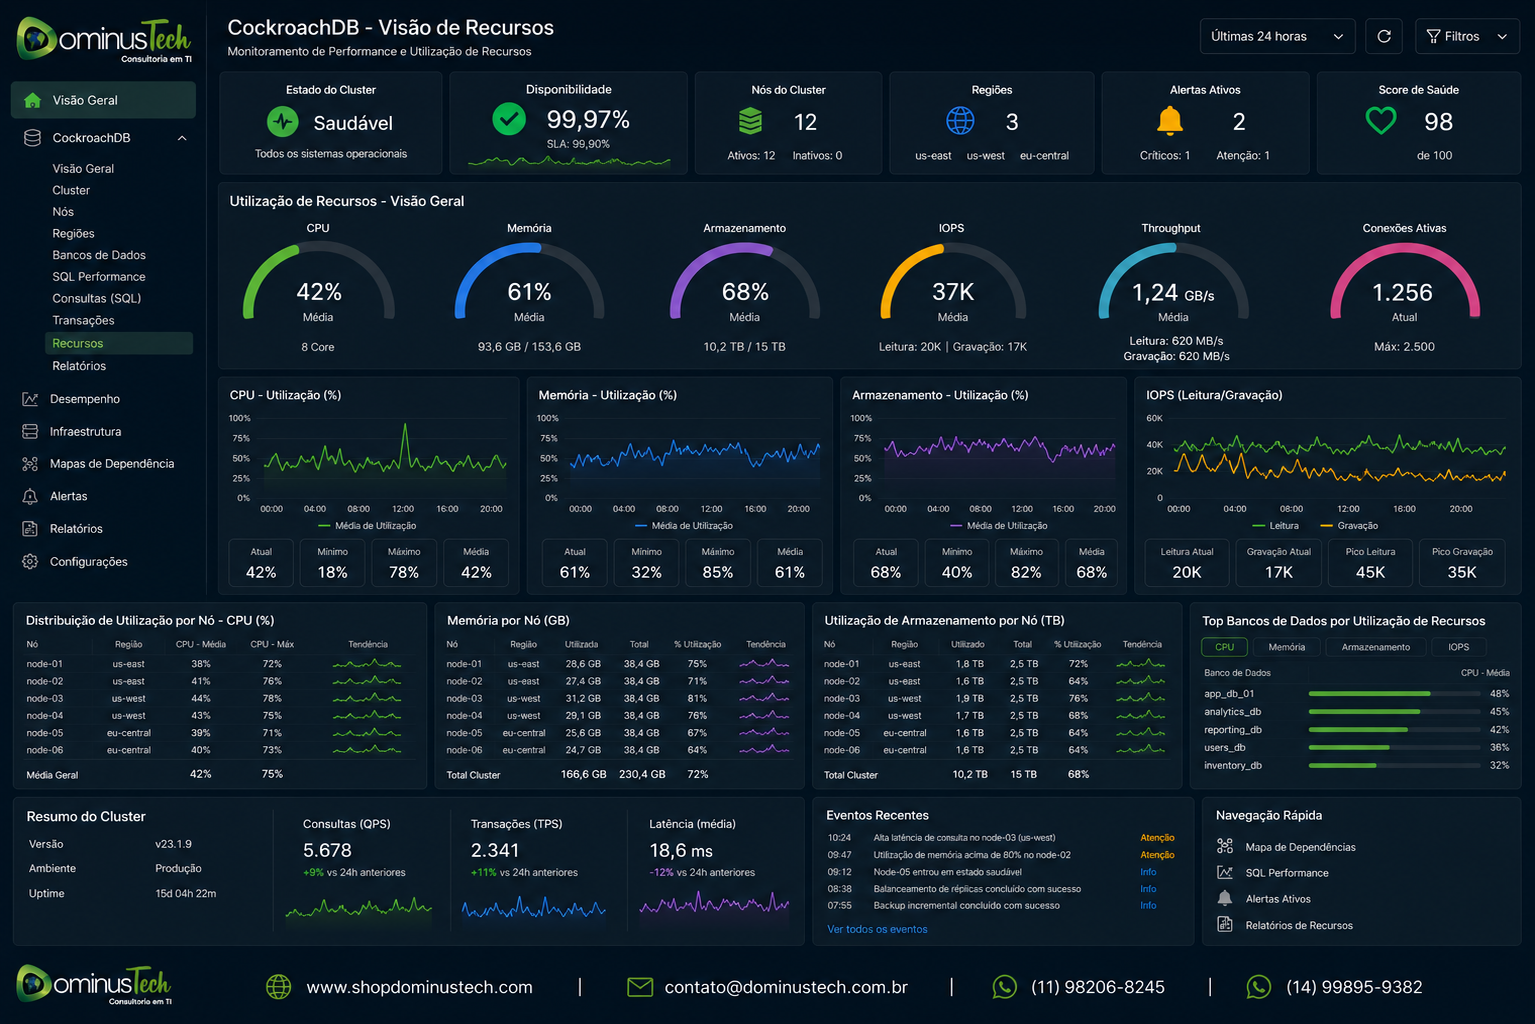Open Relatórios under the CockroachDB submenu
Screen dimensions: 1535x1024
[79, 366]
